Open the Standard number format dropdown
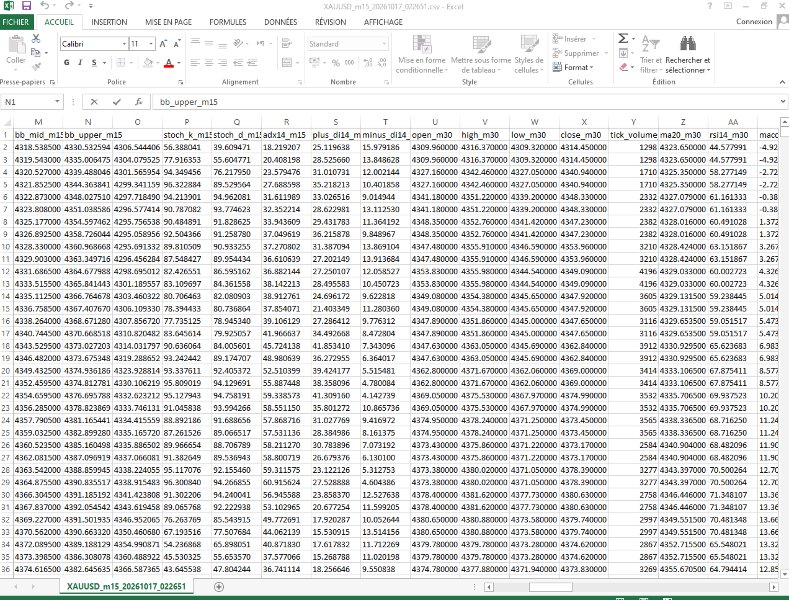This screenshot has height=600, width=789. click(384, 44)
